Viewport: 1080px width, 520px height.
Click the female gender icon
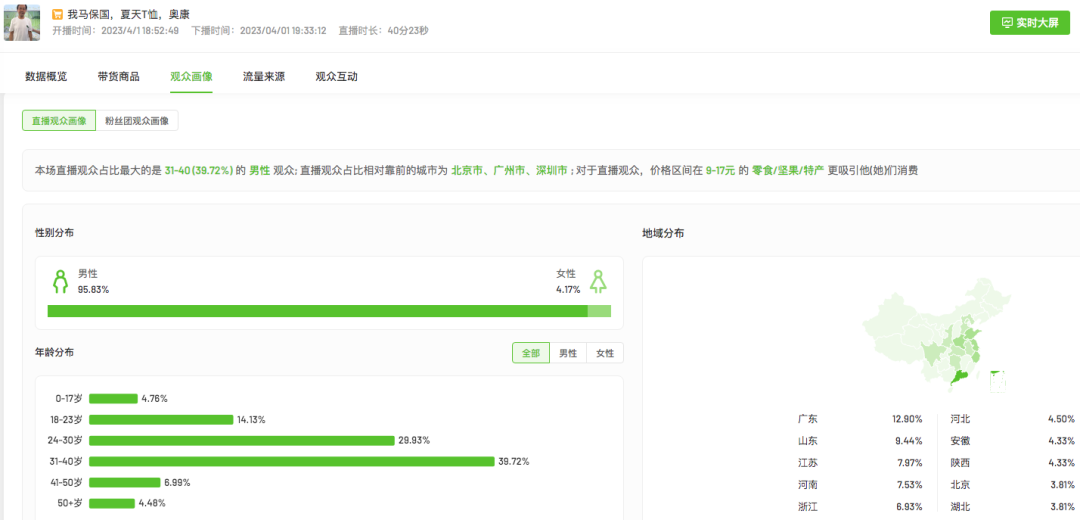coord(598,281)
